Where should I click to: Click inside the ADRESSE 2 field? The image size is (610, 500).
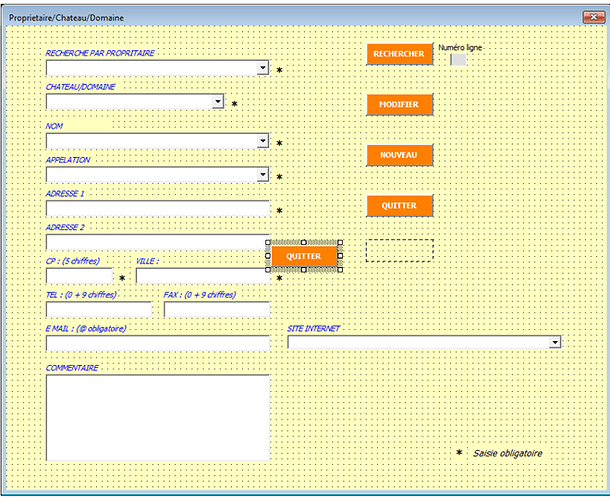[x=158, y=242]
